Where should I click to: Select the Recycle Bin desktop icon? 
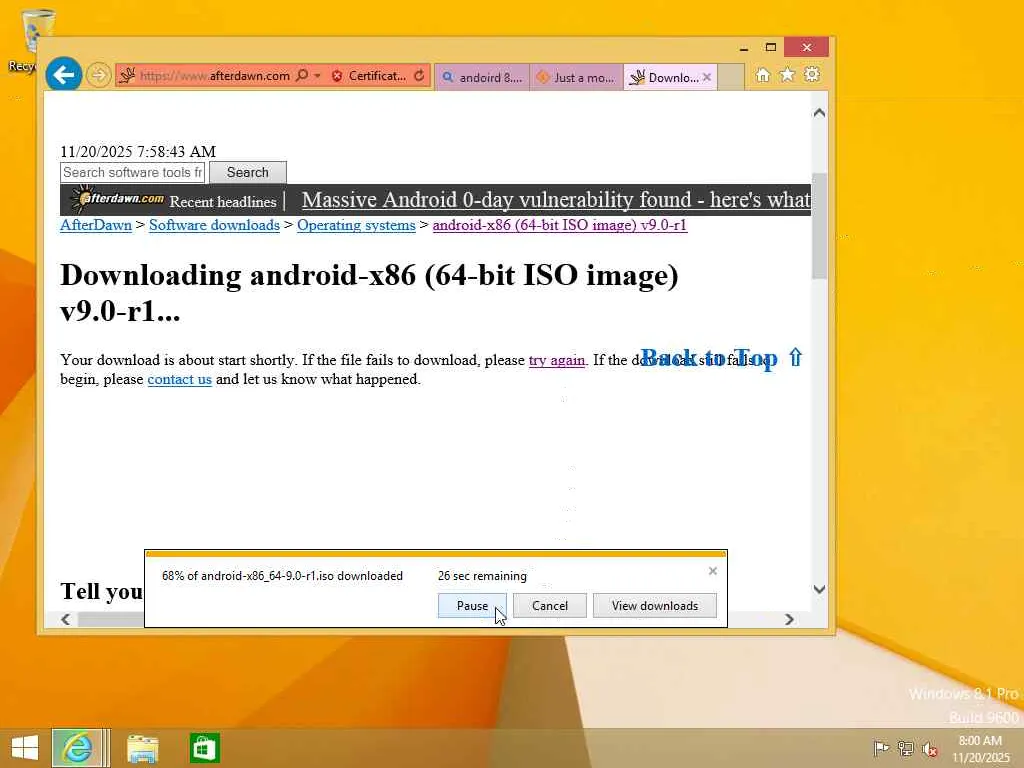point(31,39)
